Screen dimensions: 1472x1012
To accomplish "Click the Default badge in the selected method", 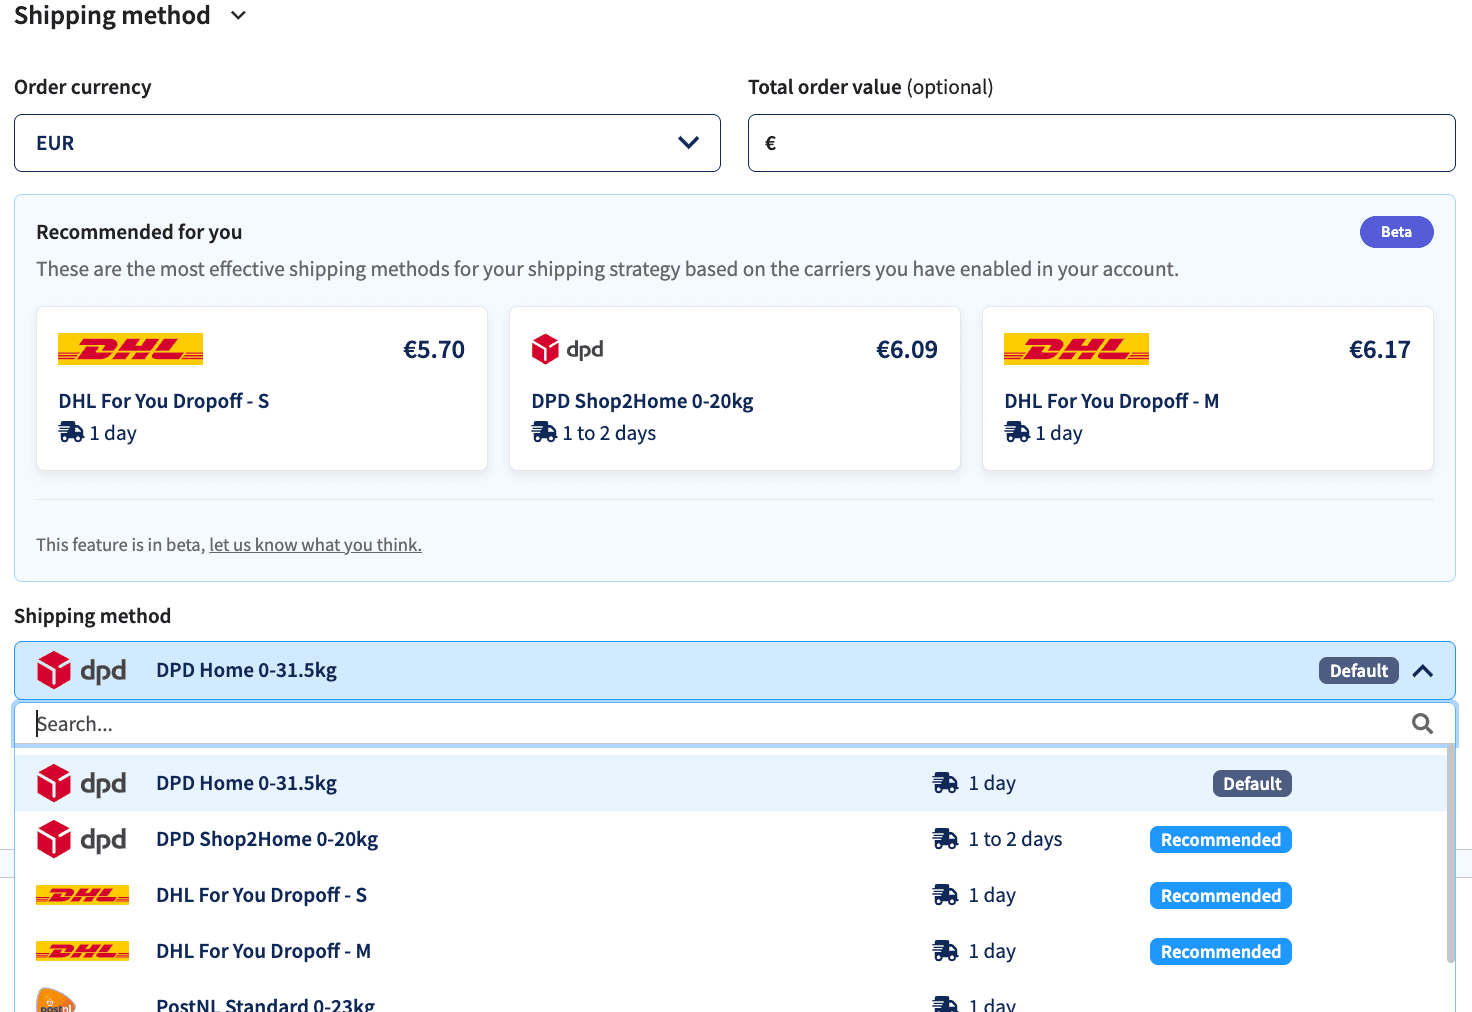I will (1359, 671).
